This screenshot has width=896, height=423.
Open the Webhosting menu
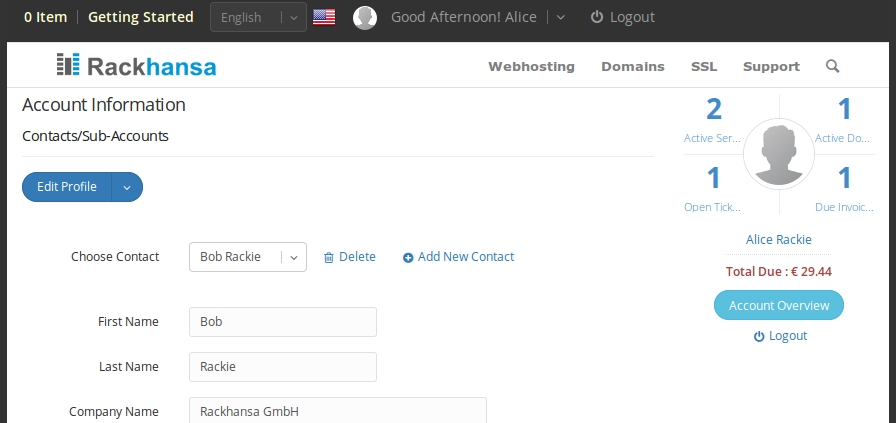531,66
